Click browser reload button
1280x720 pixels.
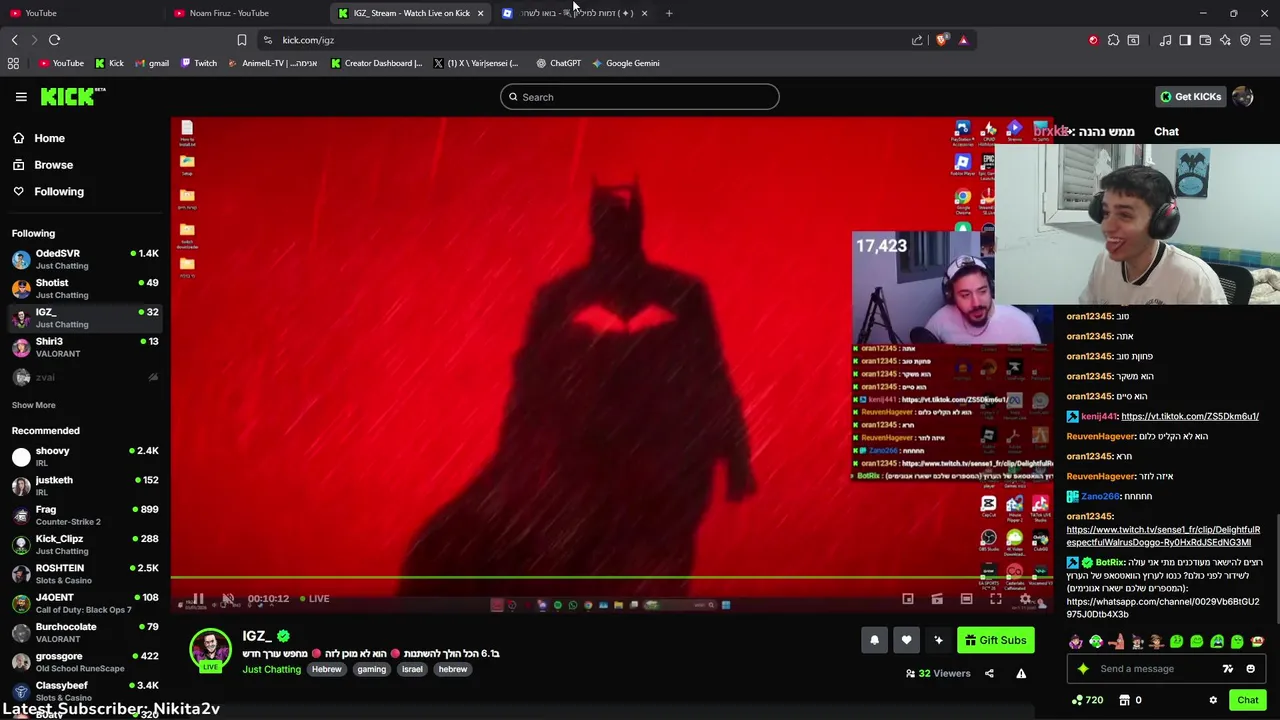point(54,40)
